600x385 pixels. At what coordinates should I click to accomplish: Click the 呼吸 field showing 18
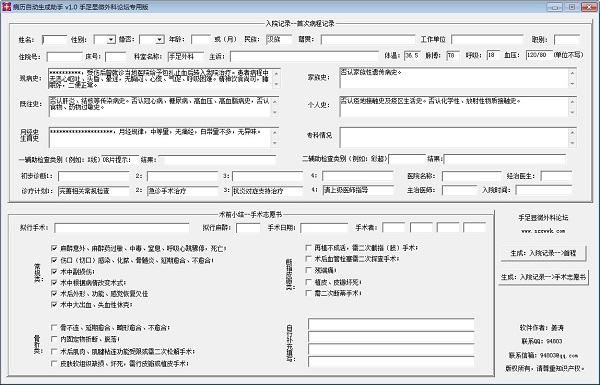[x=493, y=55]
